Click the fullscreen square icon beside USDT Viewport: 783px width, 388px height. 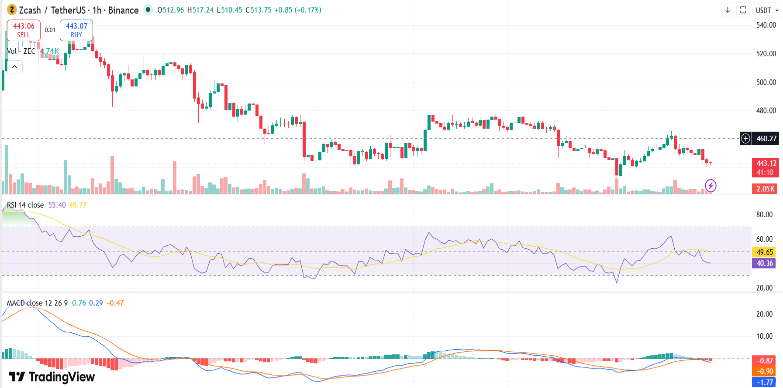point(743,9)
